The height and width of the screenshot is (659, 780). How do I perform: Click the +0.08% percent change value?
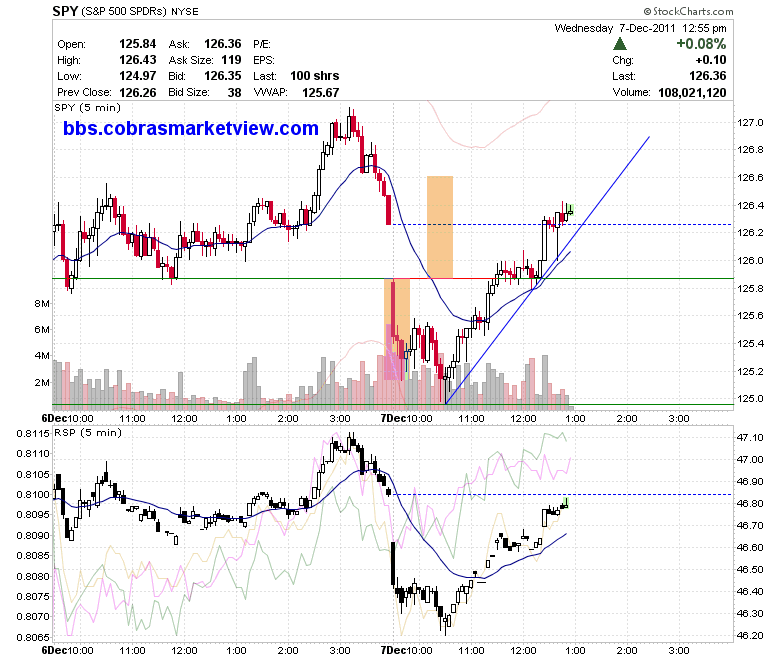coord(701,44)
